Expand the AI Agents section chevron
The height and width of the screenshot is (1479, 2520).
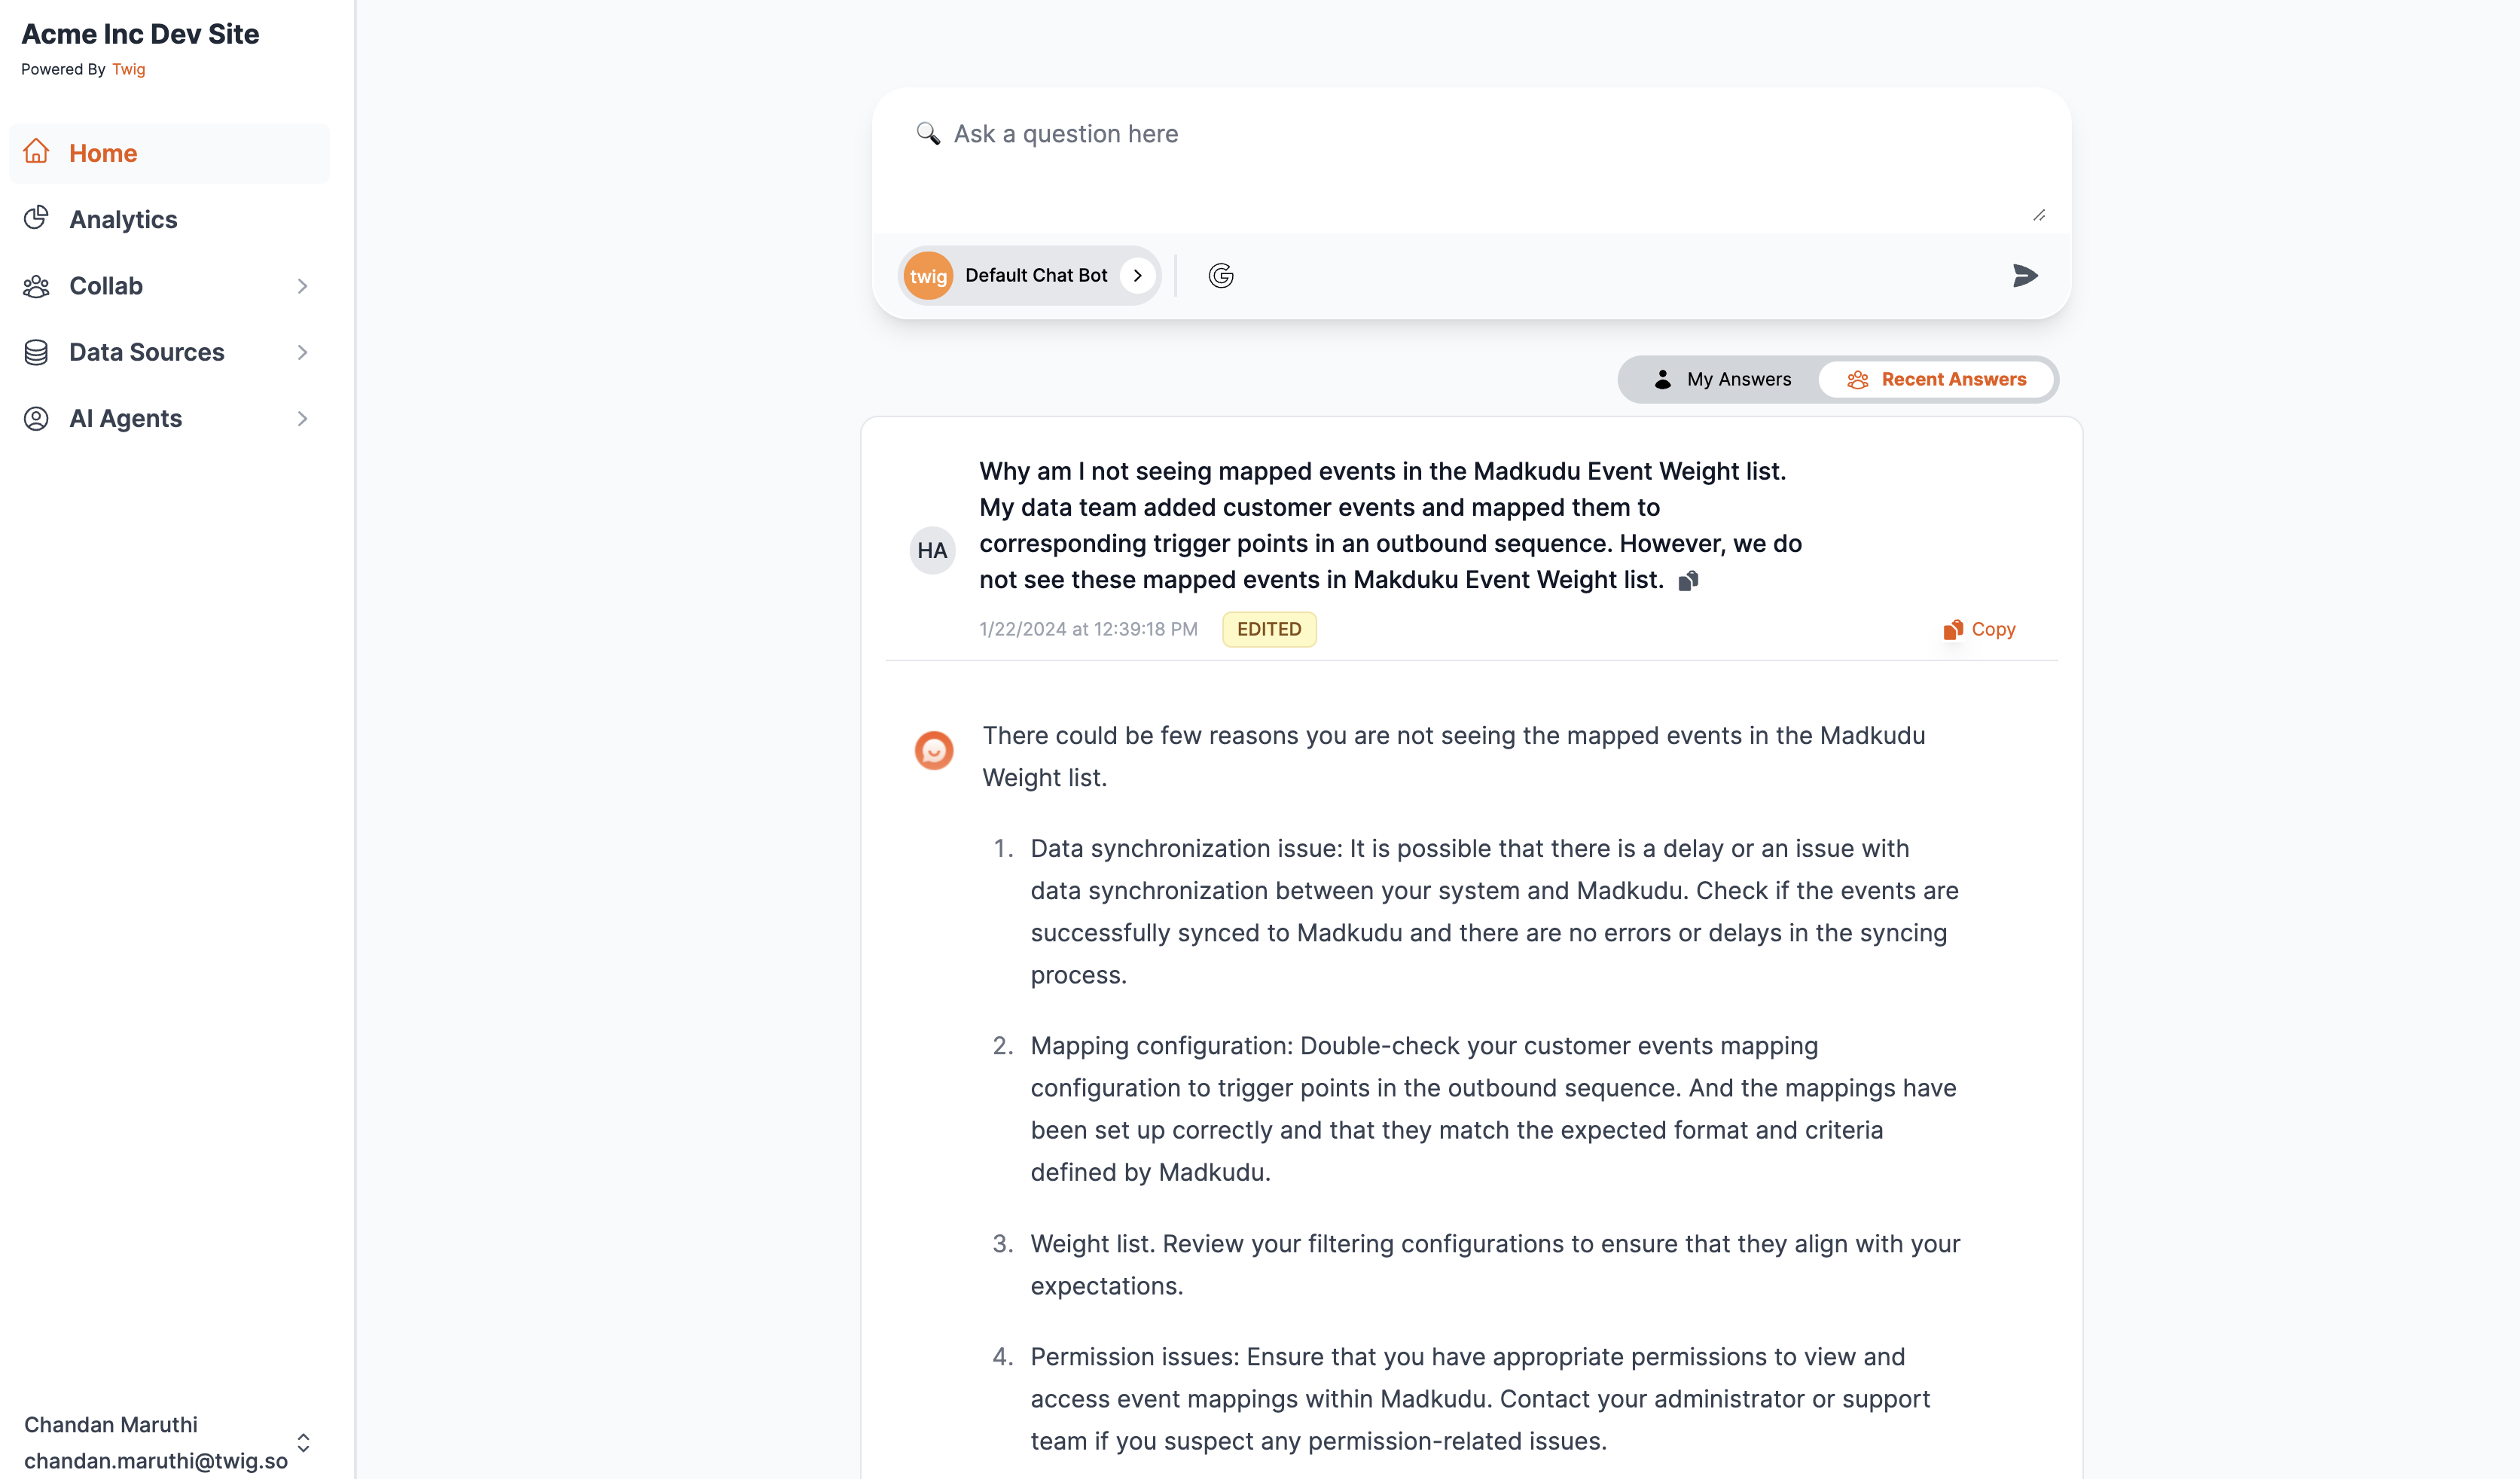302,418
